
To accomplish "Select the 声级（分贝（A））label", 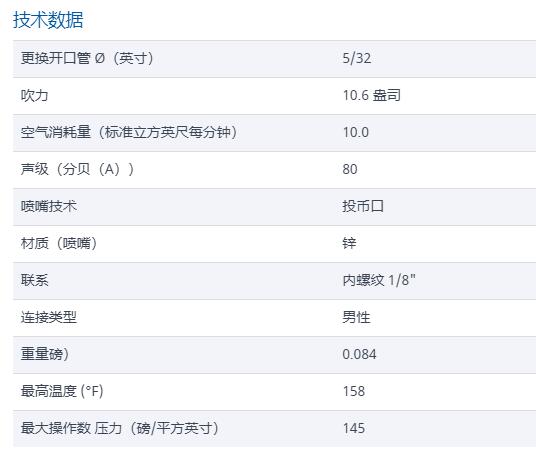I will point(78,169).
